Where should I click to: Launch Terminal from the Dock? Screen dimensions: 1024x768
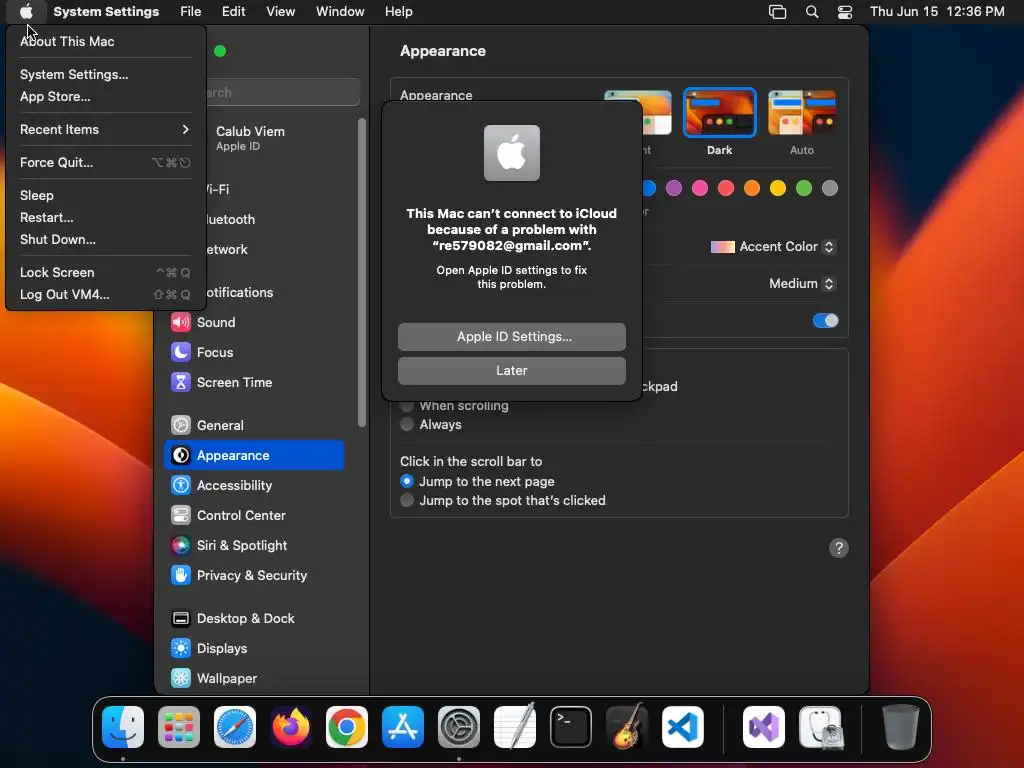[x=571, y=727]
